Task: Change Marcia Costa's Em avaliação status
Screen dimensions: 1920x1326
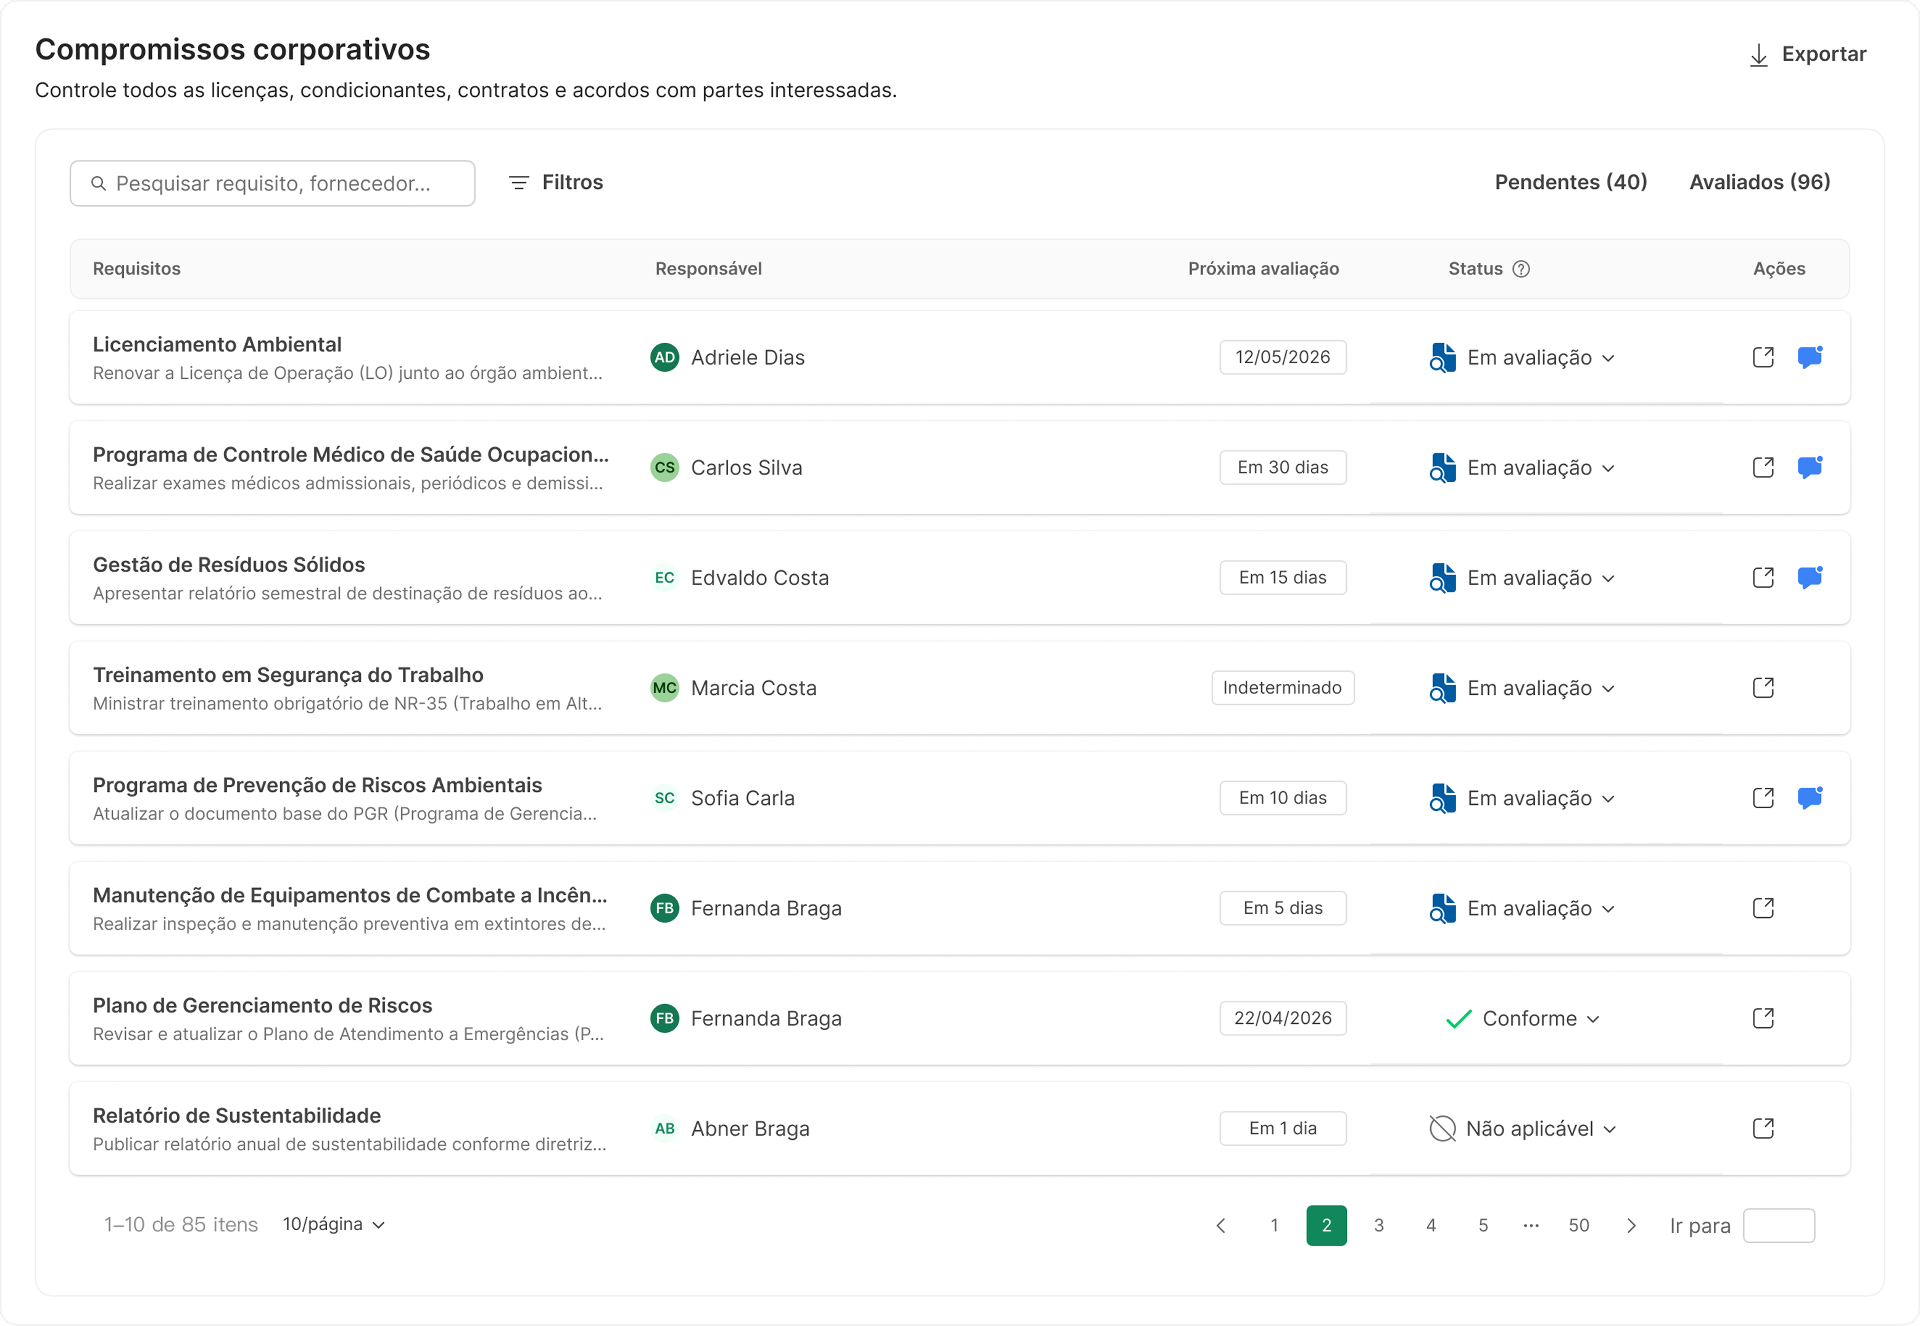Action: pos(1529,688)
